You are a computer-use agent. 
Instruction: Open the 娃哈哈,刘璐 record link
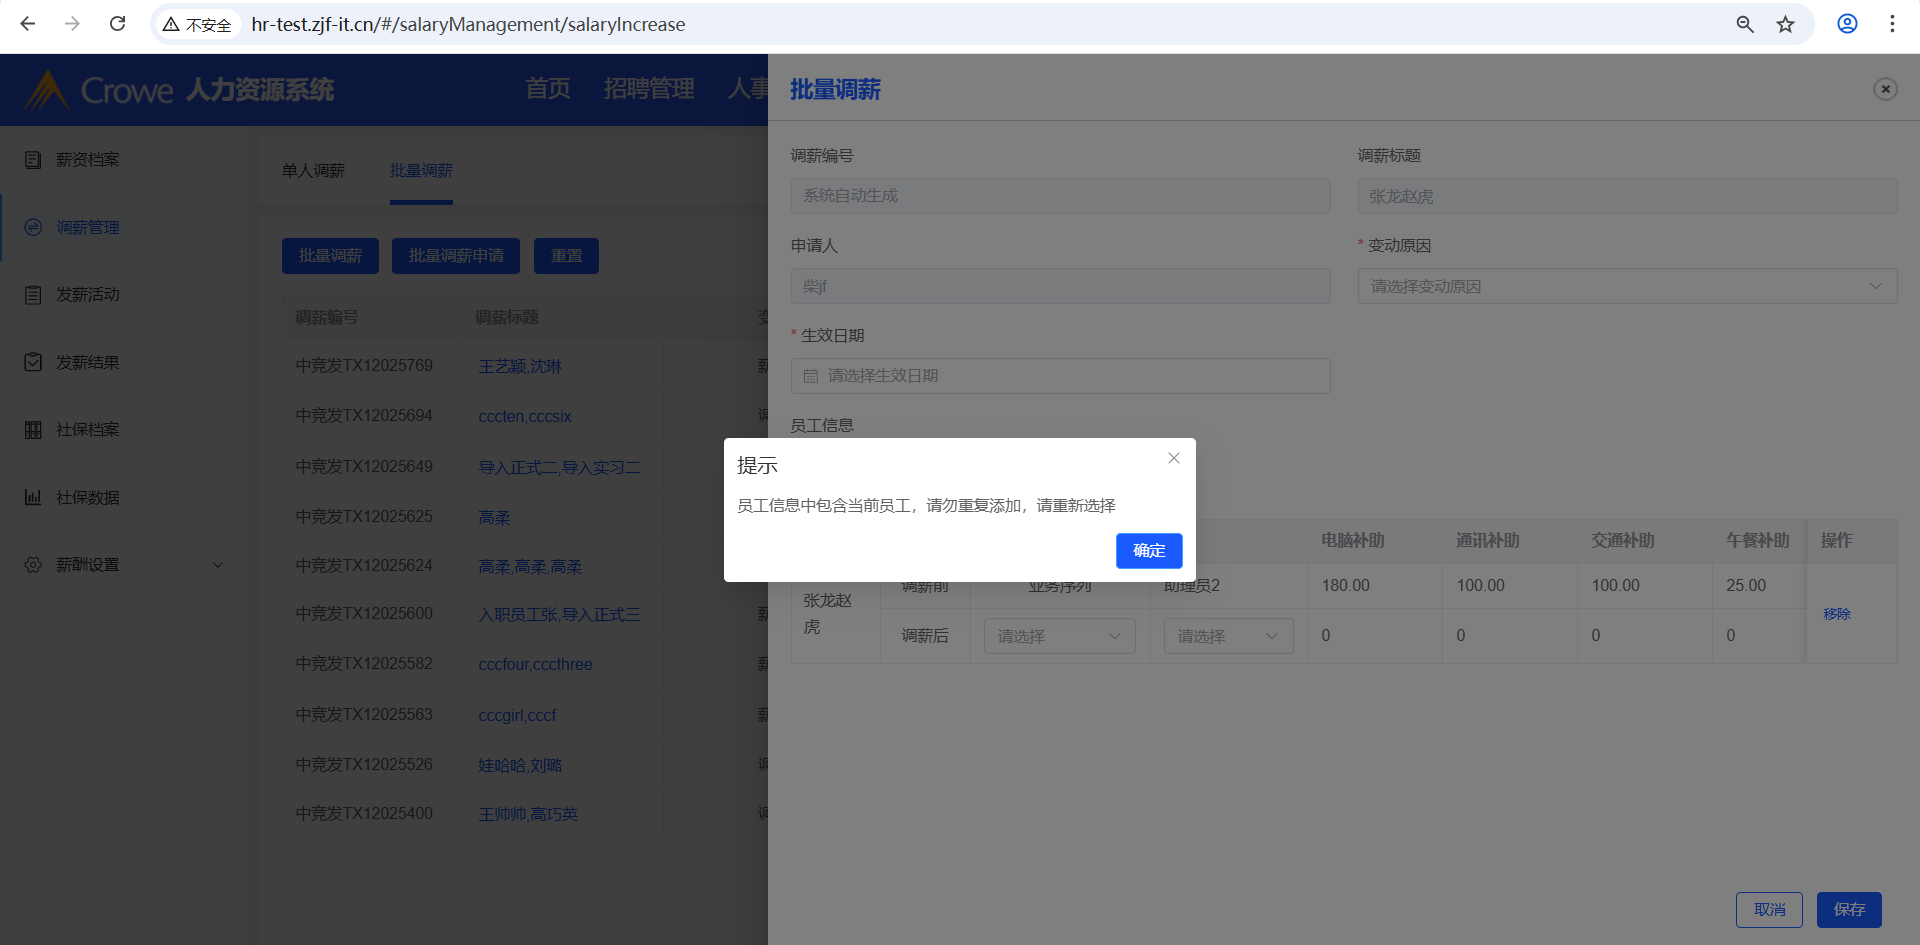click(x=520, y=765)
